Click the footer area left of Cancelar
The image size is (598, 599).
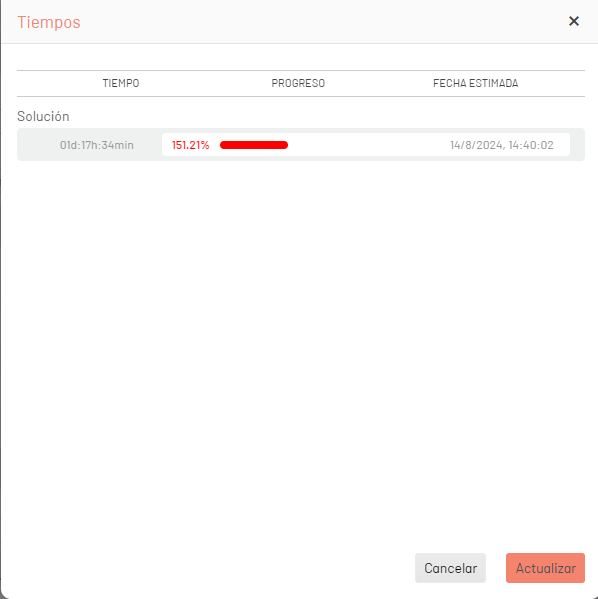(206, 568)
